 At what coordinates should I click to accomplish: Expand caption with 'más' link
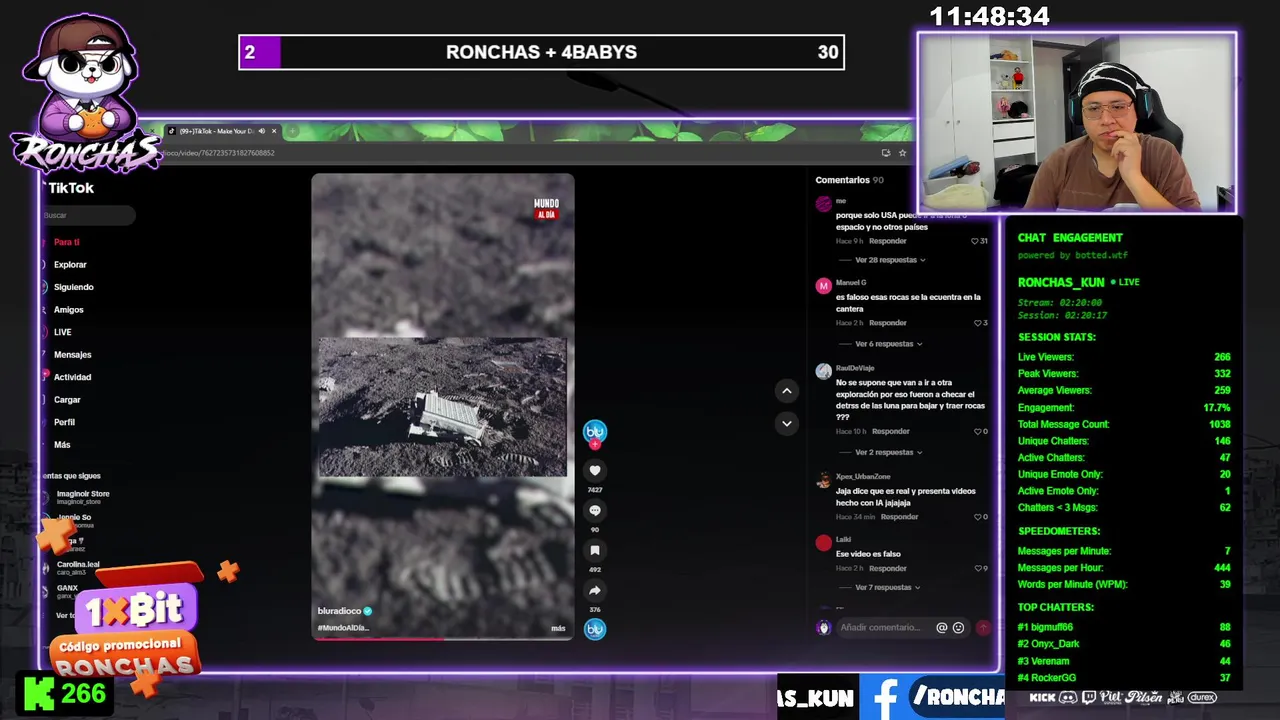tap(558, 628)
